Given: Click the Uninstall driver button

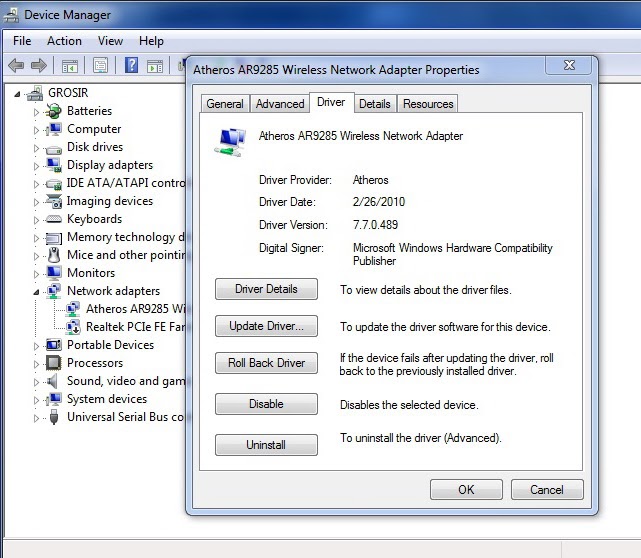Looking at the screenshot, I should (266, 445).
